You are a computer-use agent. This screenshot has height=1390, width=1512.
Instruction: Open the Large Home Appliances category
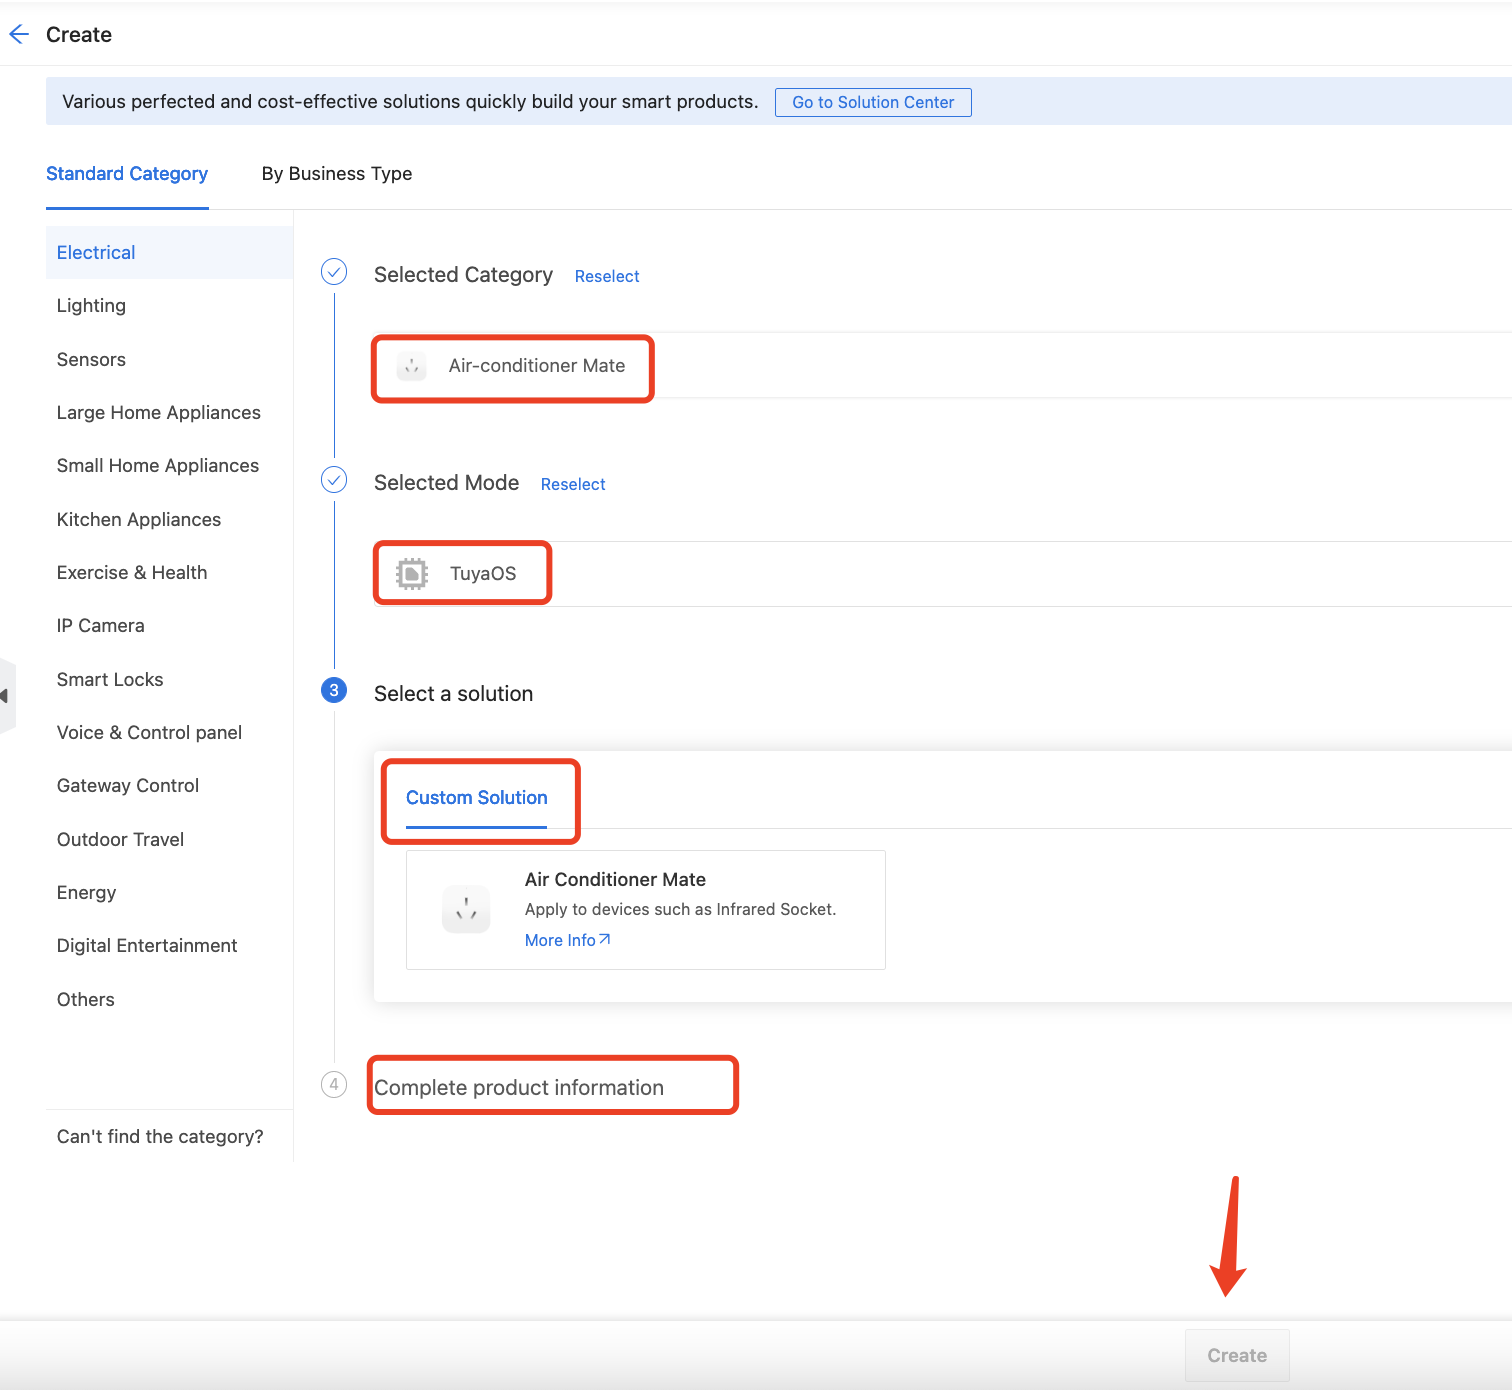[169, 413]
